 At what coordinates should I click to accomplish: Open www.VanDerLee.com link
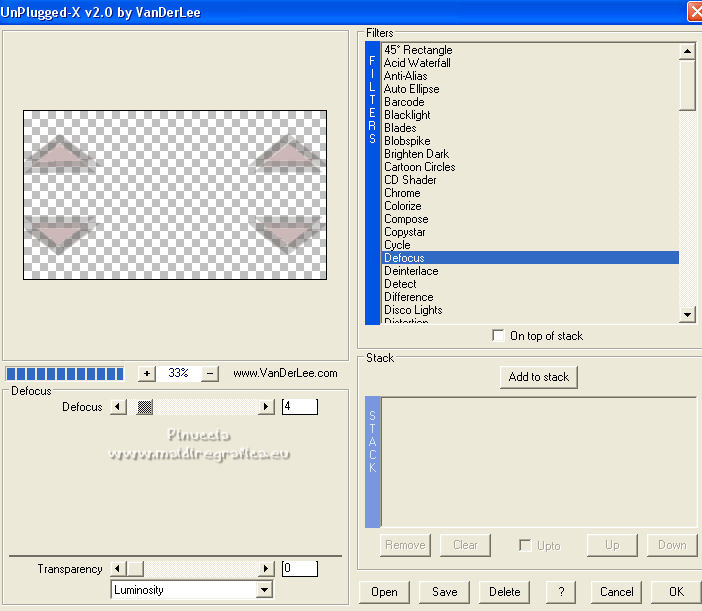[x=285, y=373]
